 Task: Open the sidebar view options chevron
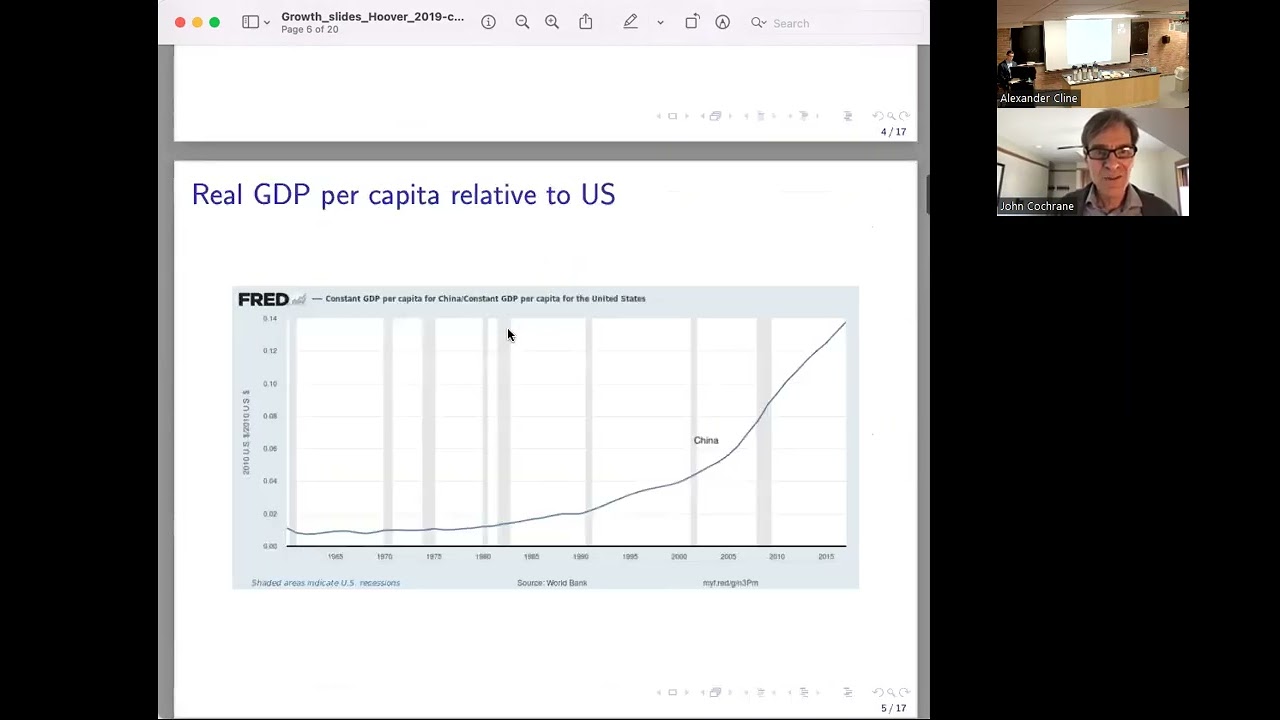point(267,23)
